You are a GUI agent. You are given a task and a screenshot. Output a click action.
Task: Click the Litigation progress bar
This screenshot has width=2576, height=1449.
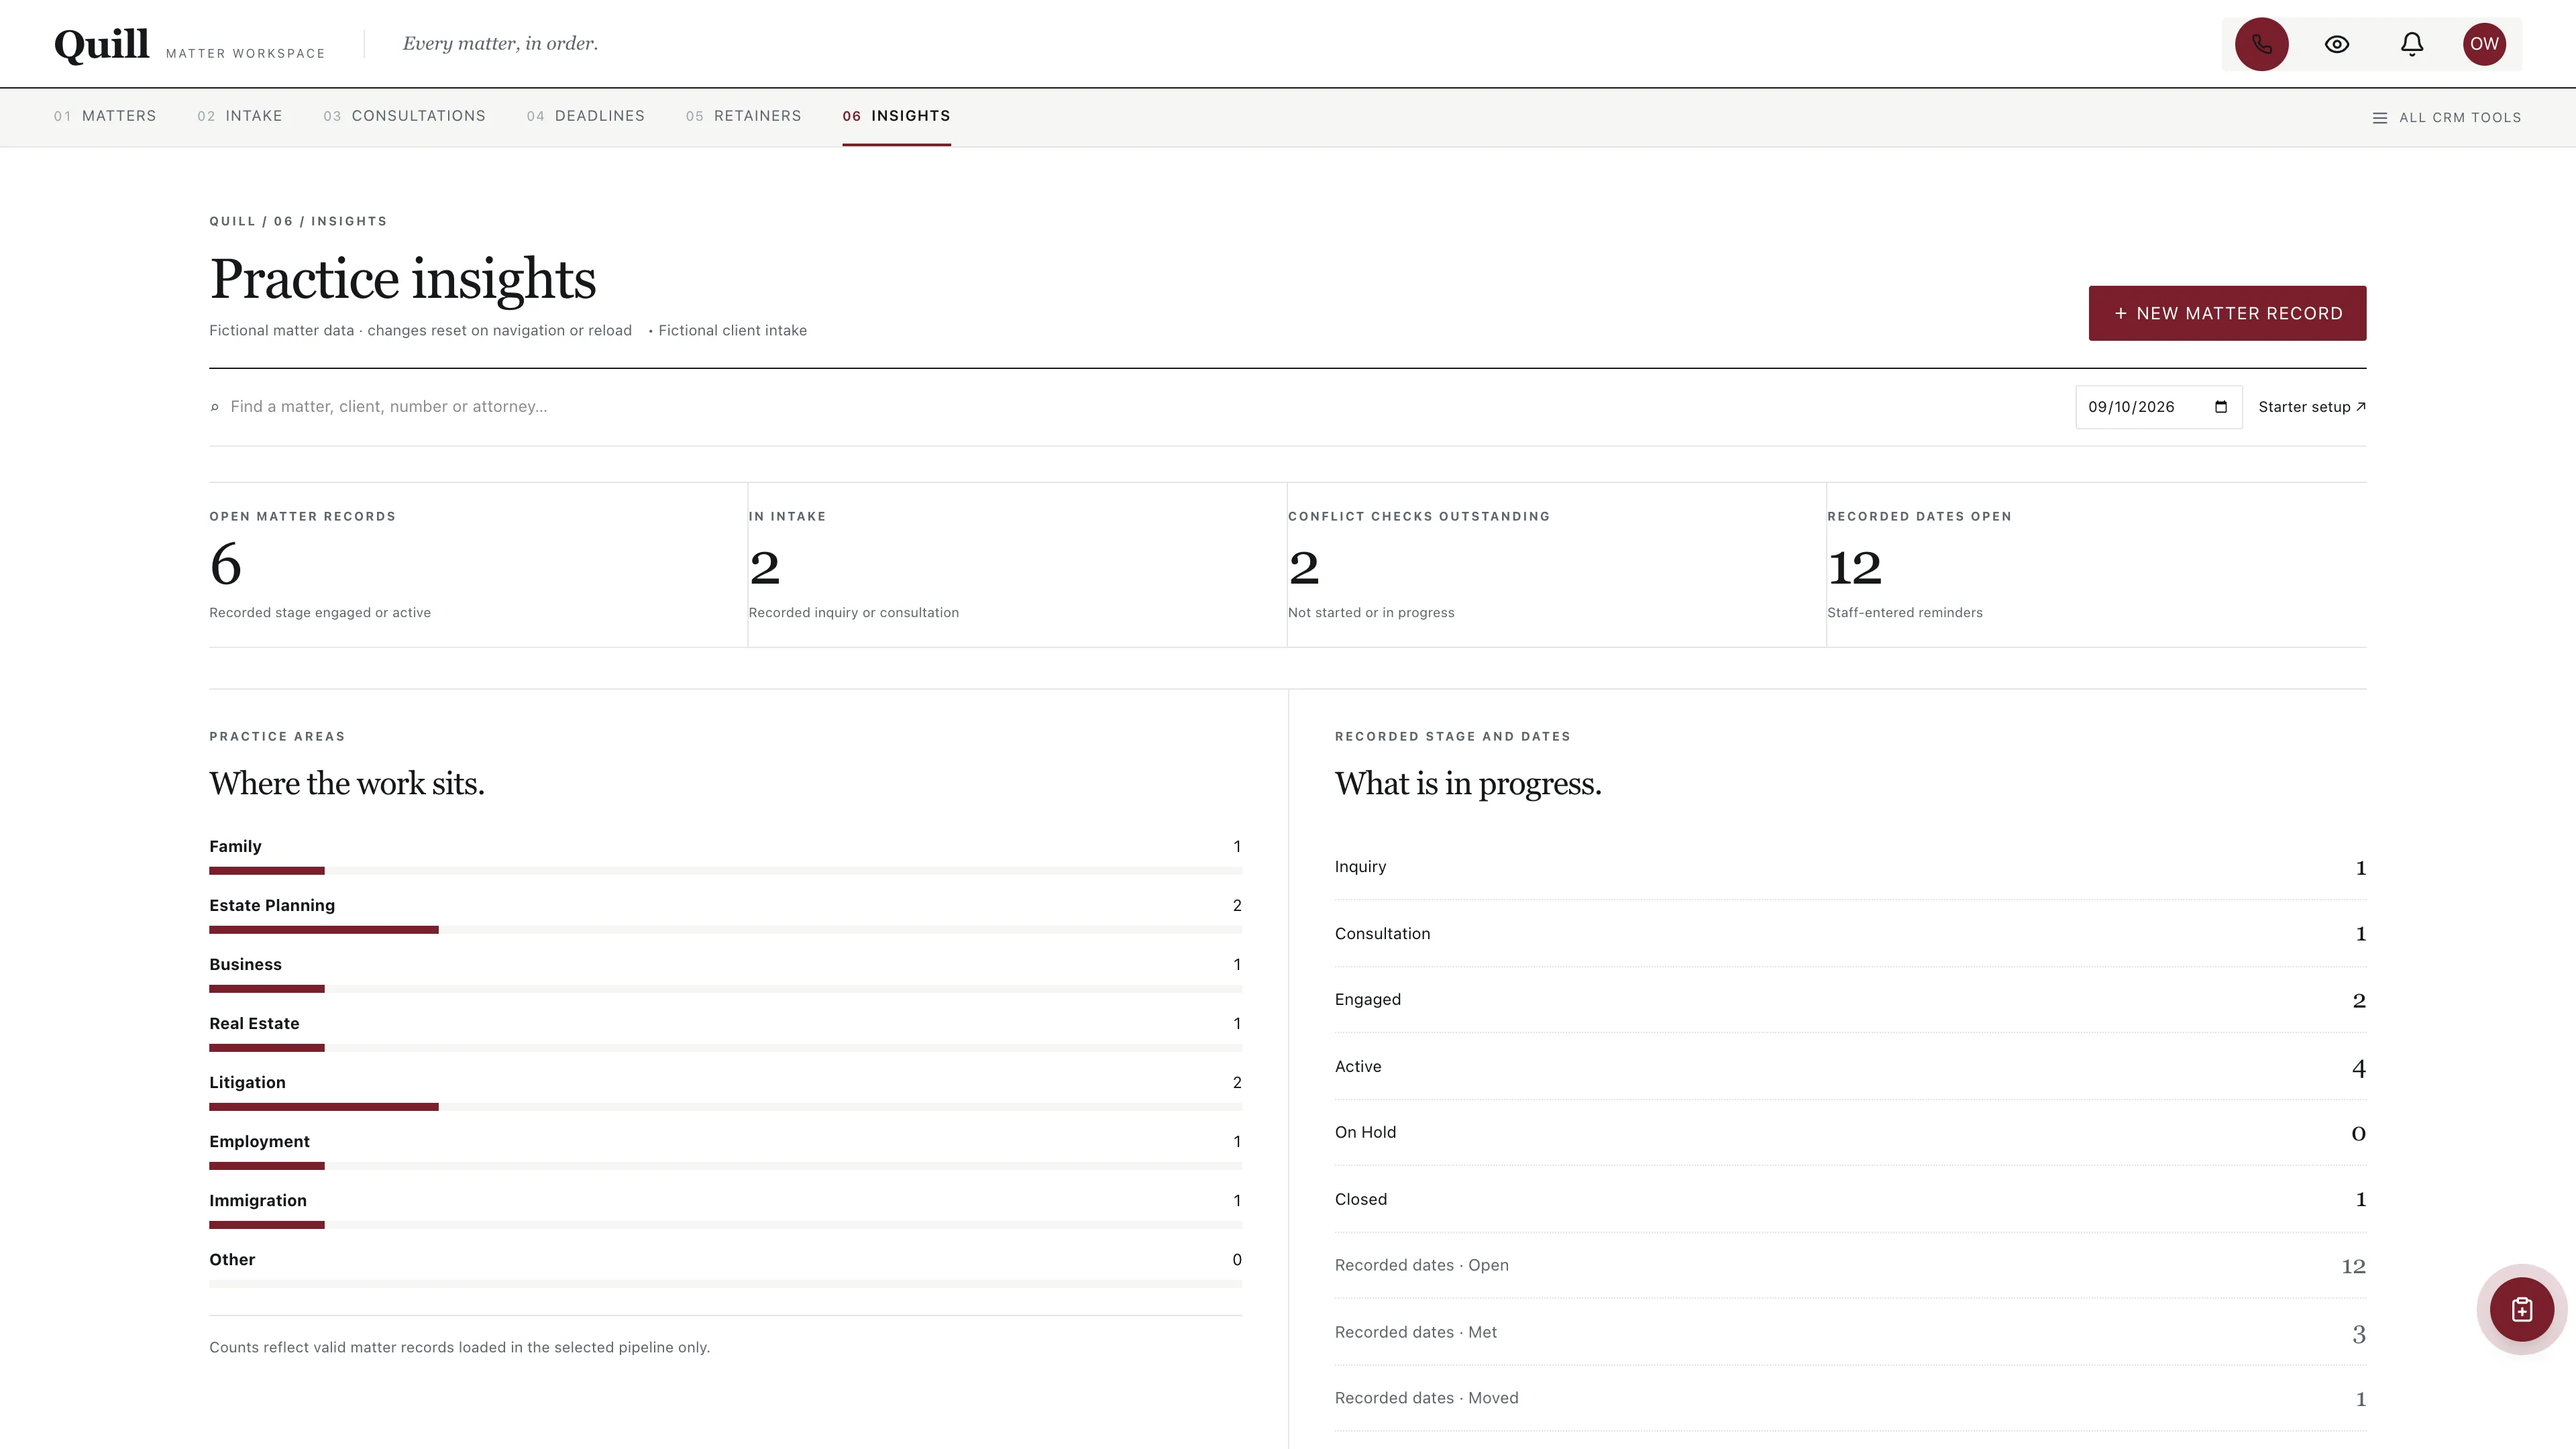click(725, 1107)
